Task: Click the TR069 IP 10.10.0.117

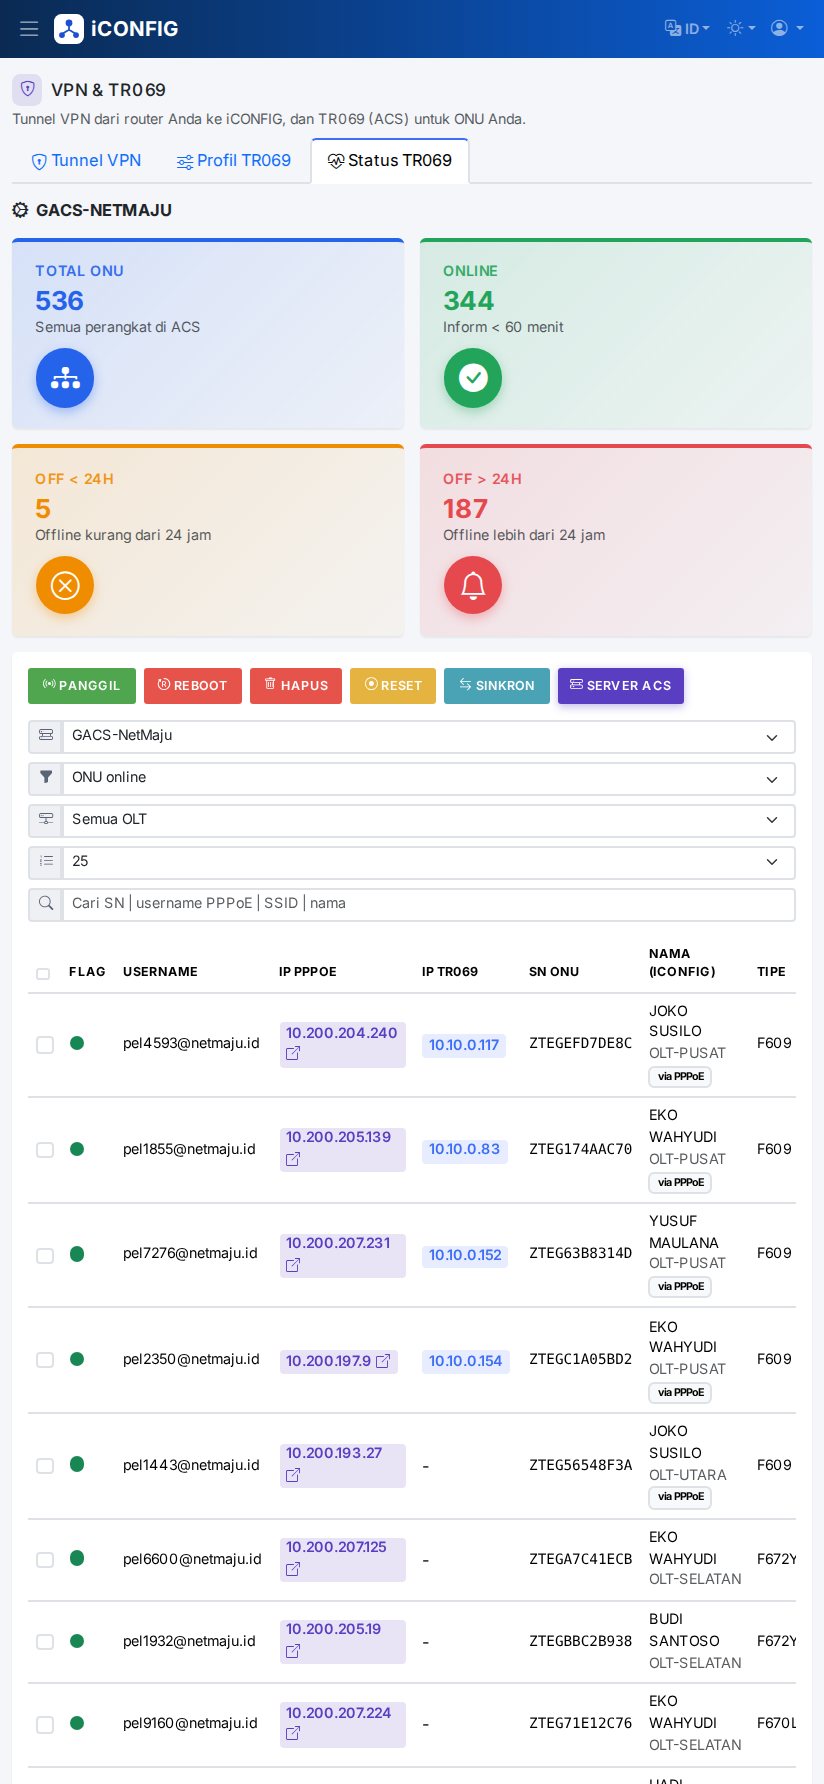Action: coord(464,1046)
